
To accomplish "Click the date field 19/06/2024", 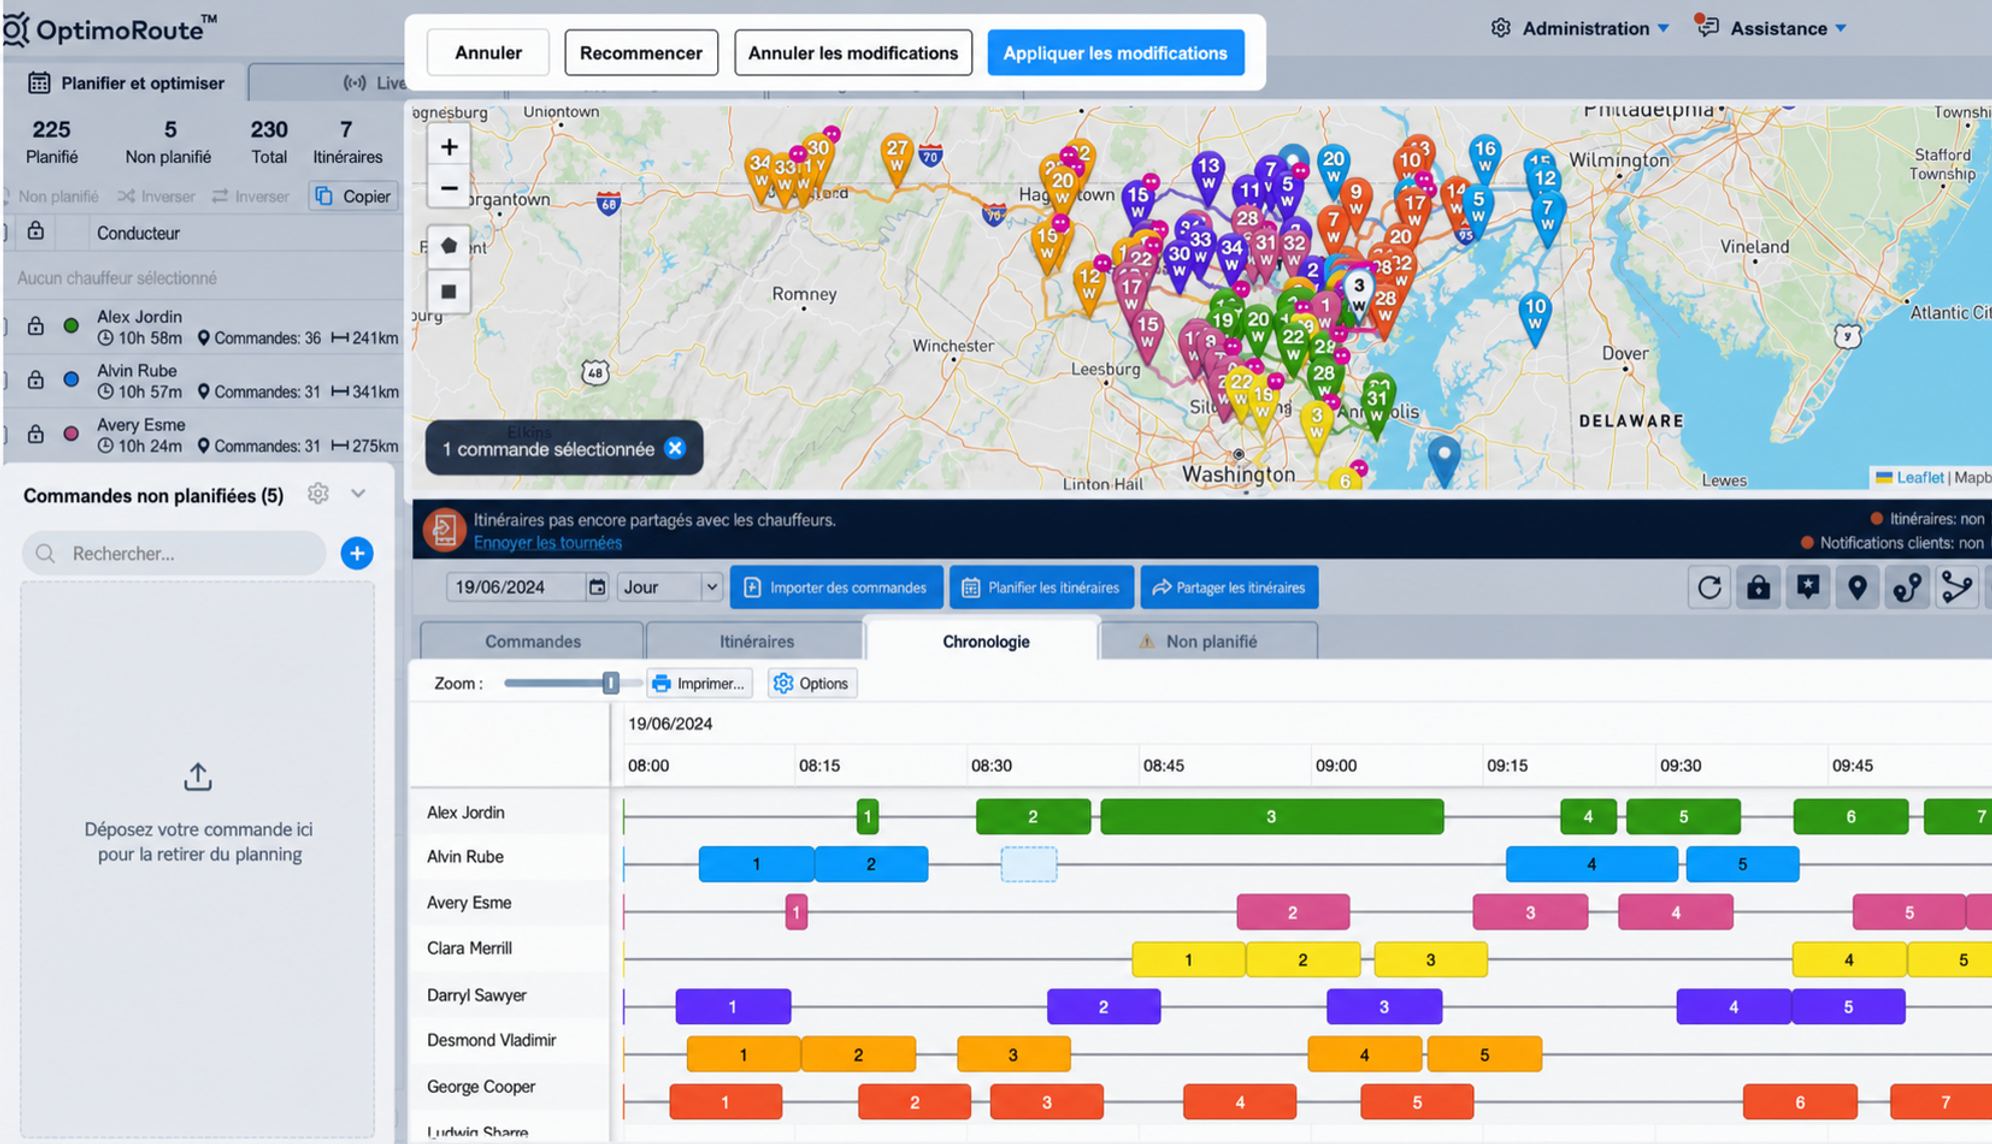I will (514, 587).
